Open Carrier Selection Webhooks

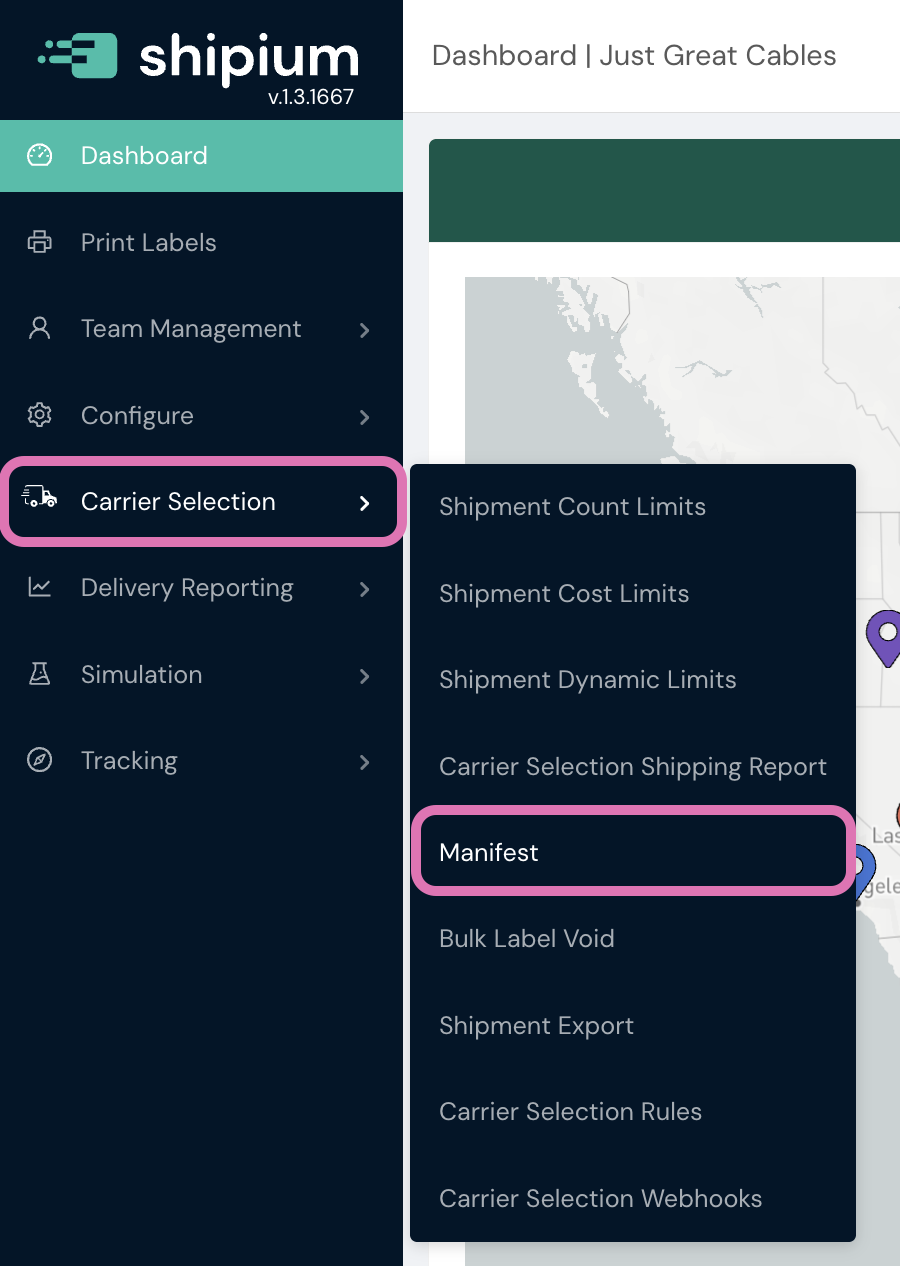[x=601, y=1198]
